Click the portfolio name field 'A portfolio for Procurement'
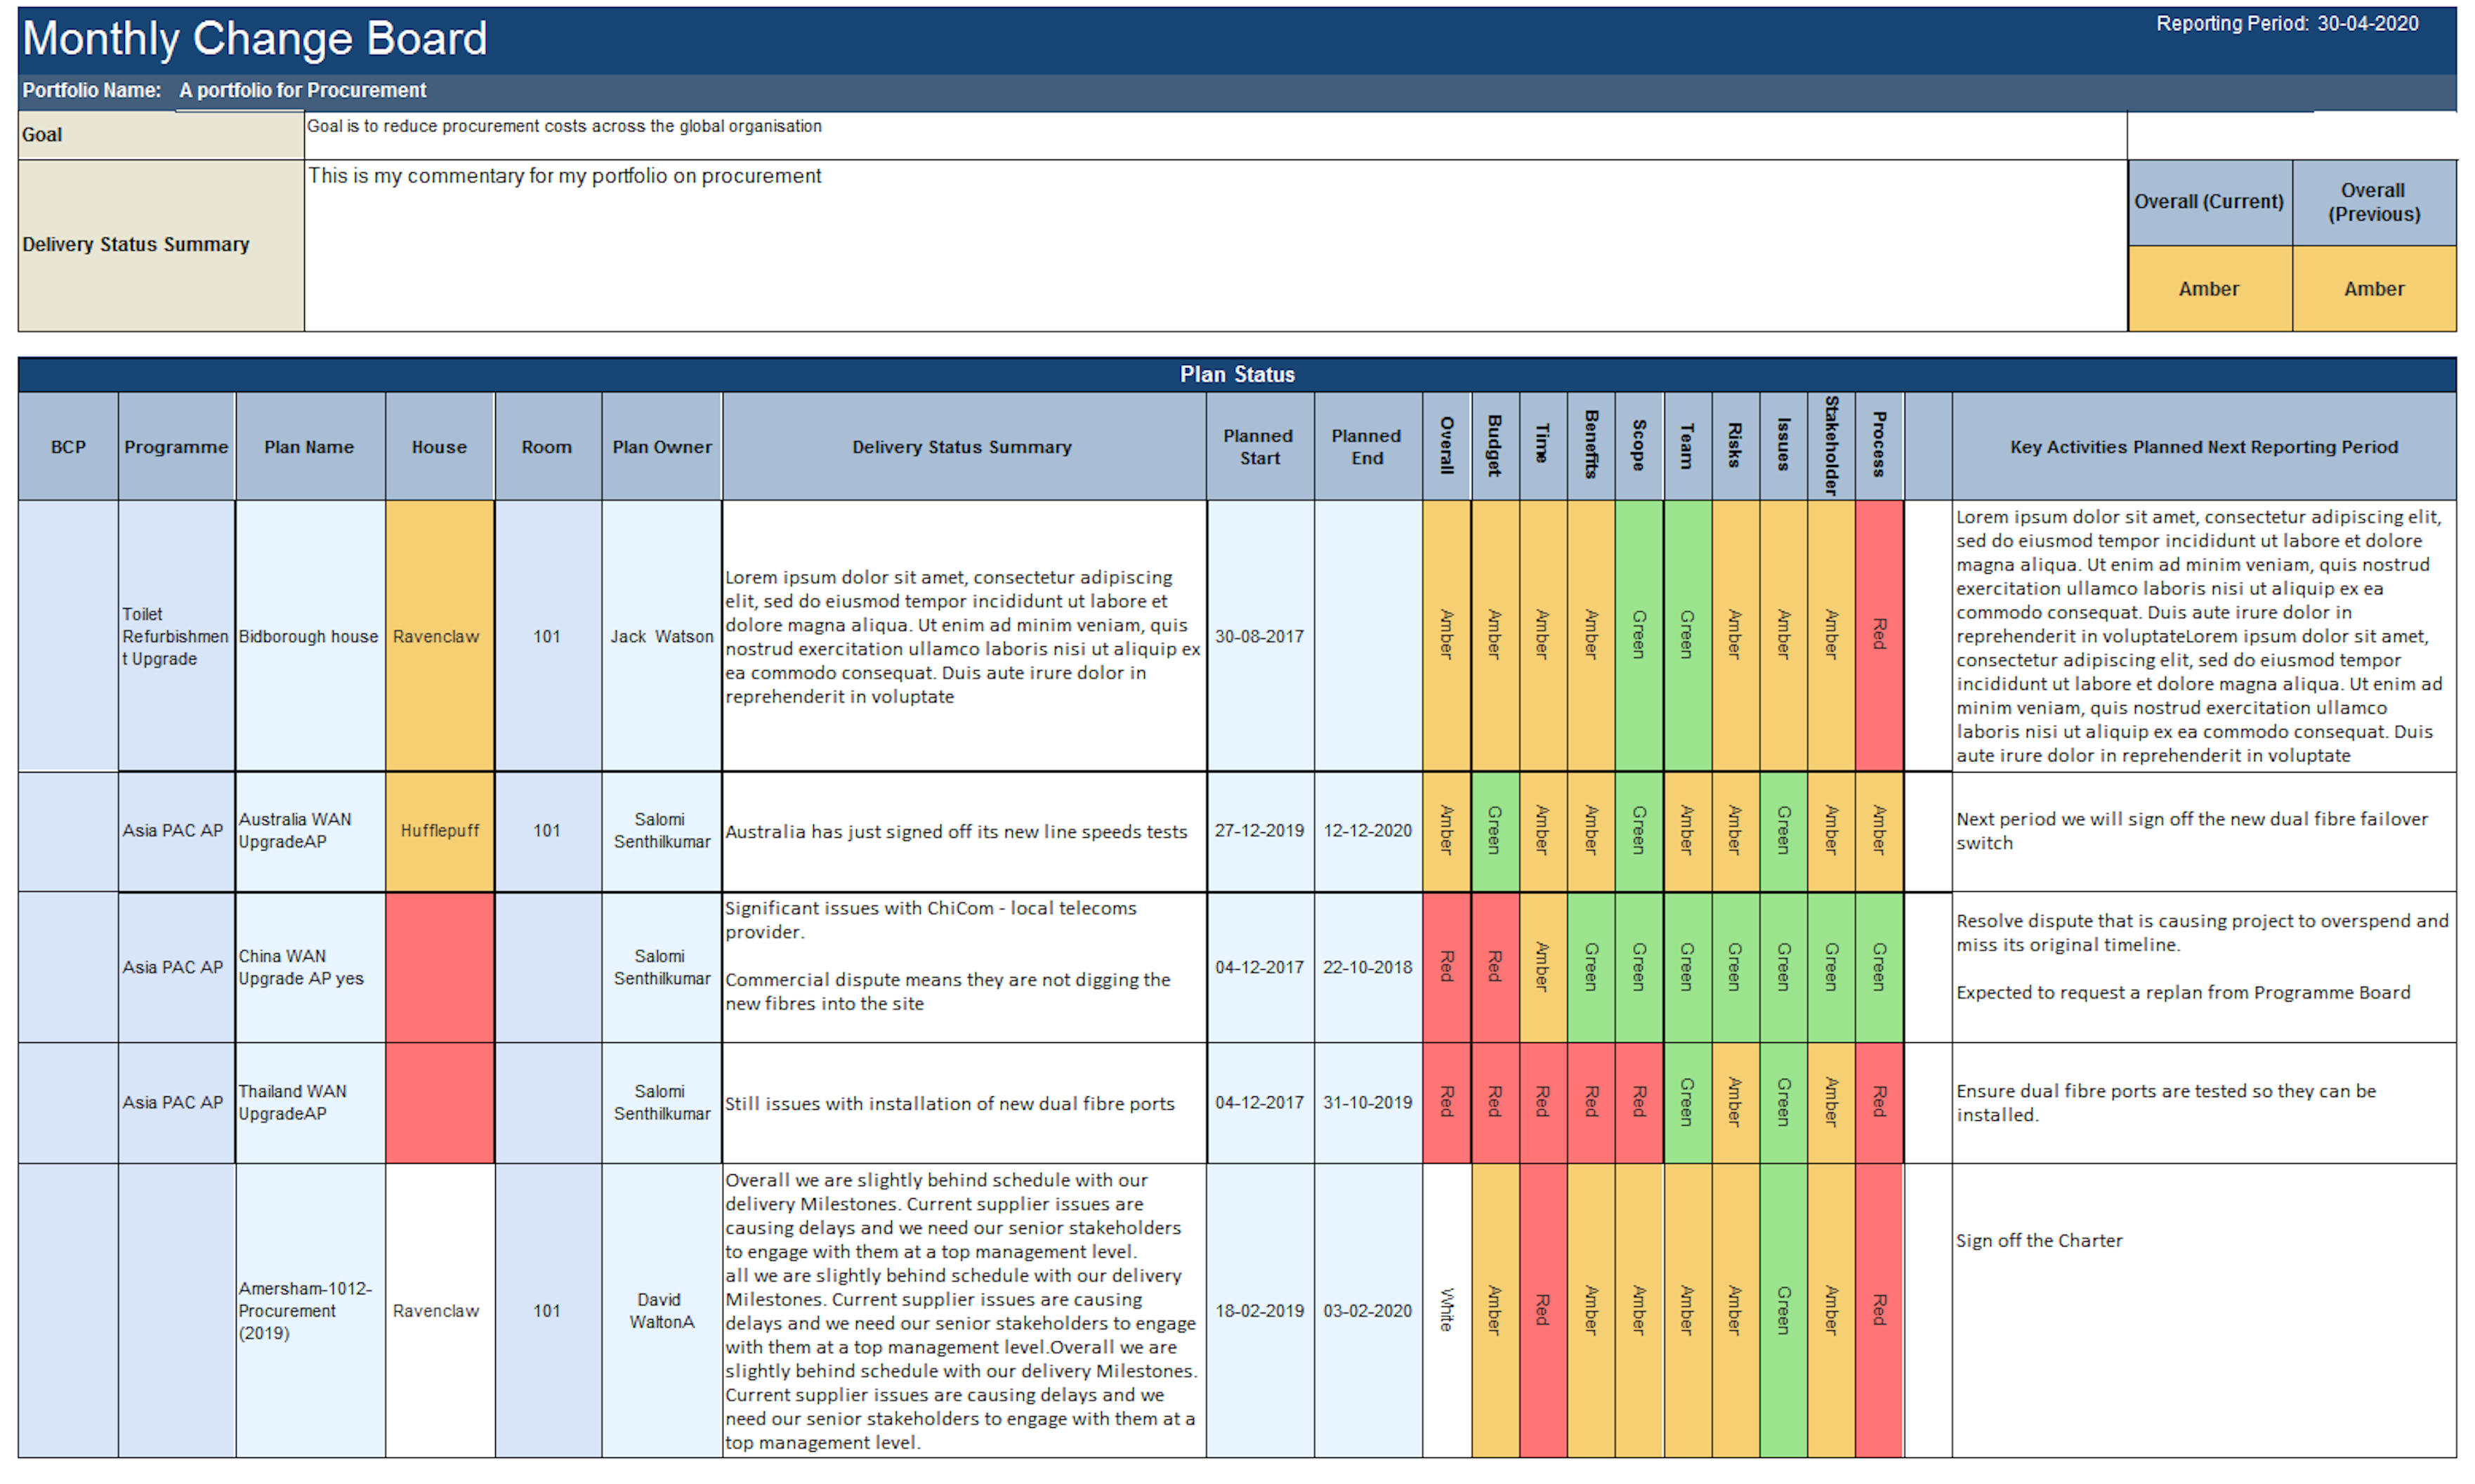 pyautogui.click(x=302, y=90)
